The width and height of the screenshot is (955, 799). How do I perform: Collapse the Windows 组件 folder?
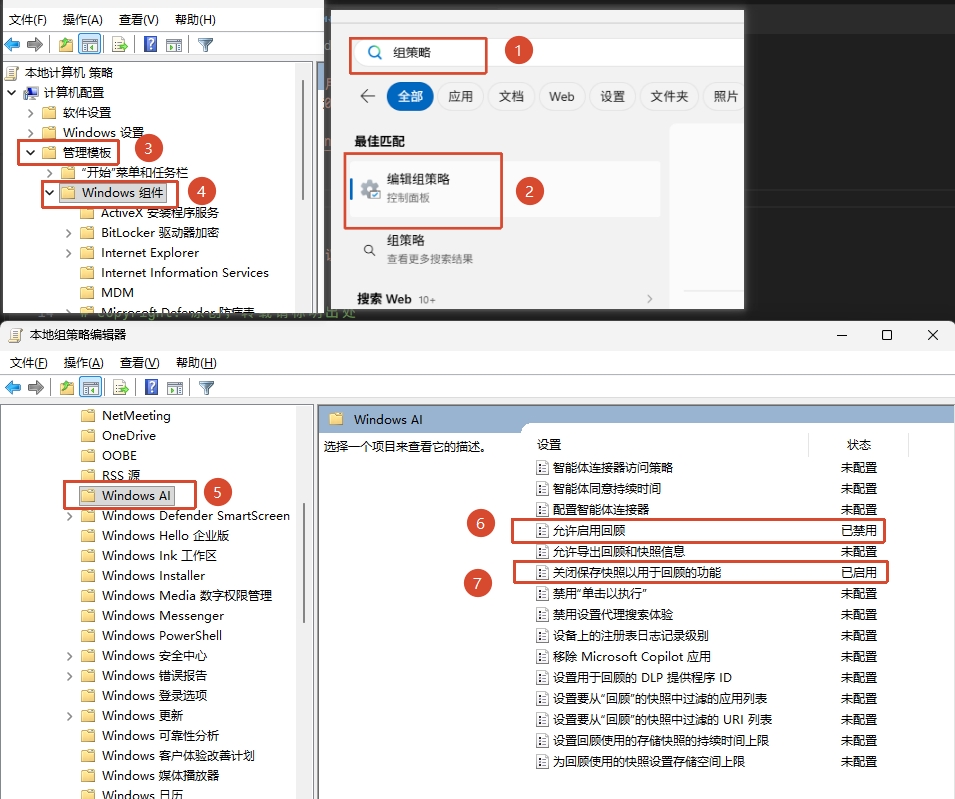point(50,192)
